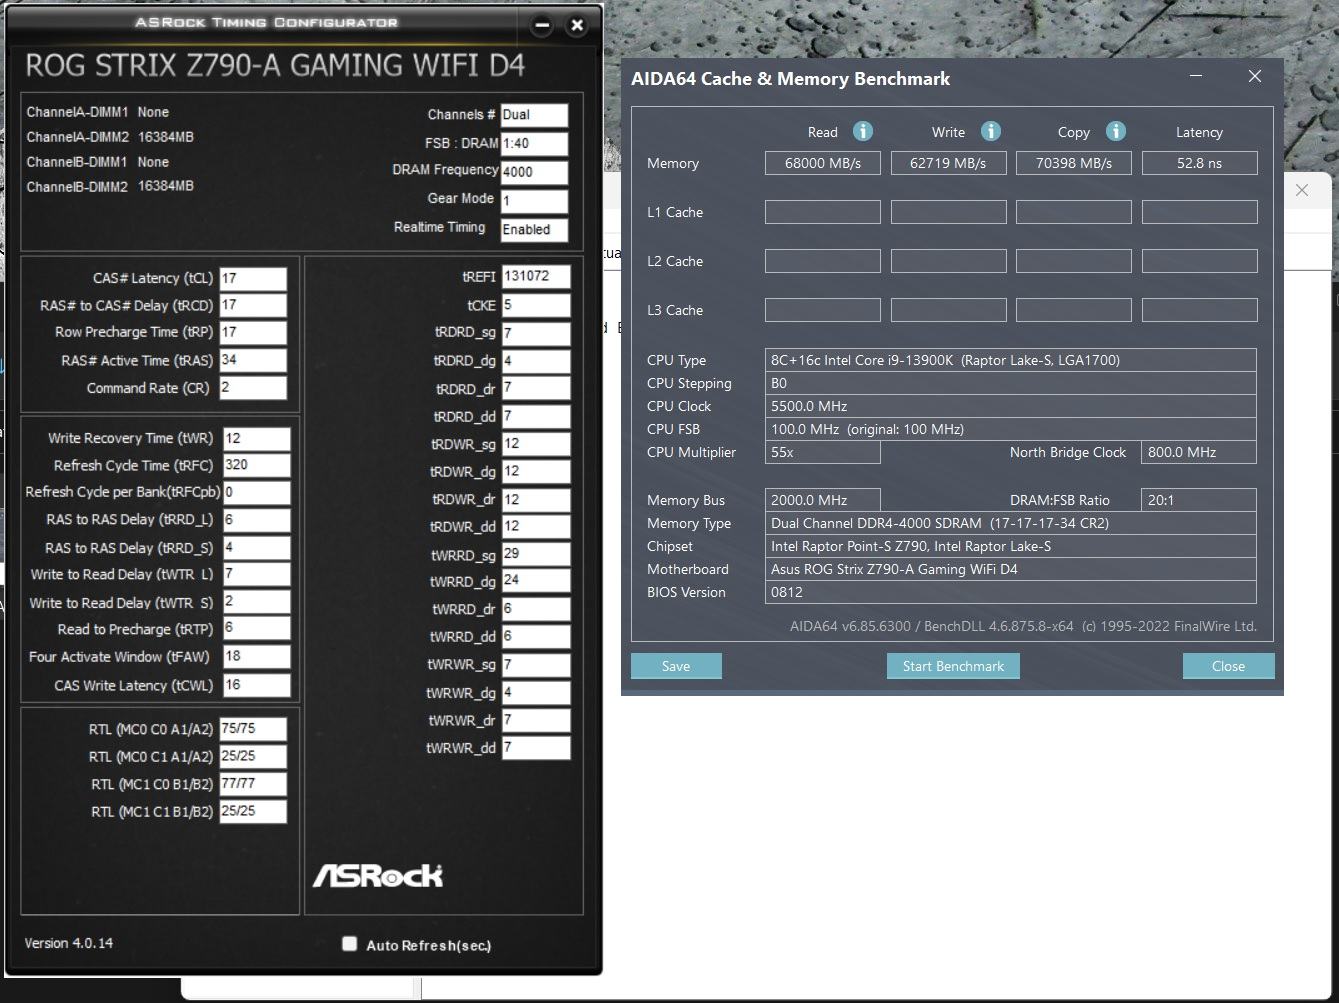Select the Row Precharge Time (tRP) field
This screenshot has width=1339, height=1003.
click(x=252, y=332)
